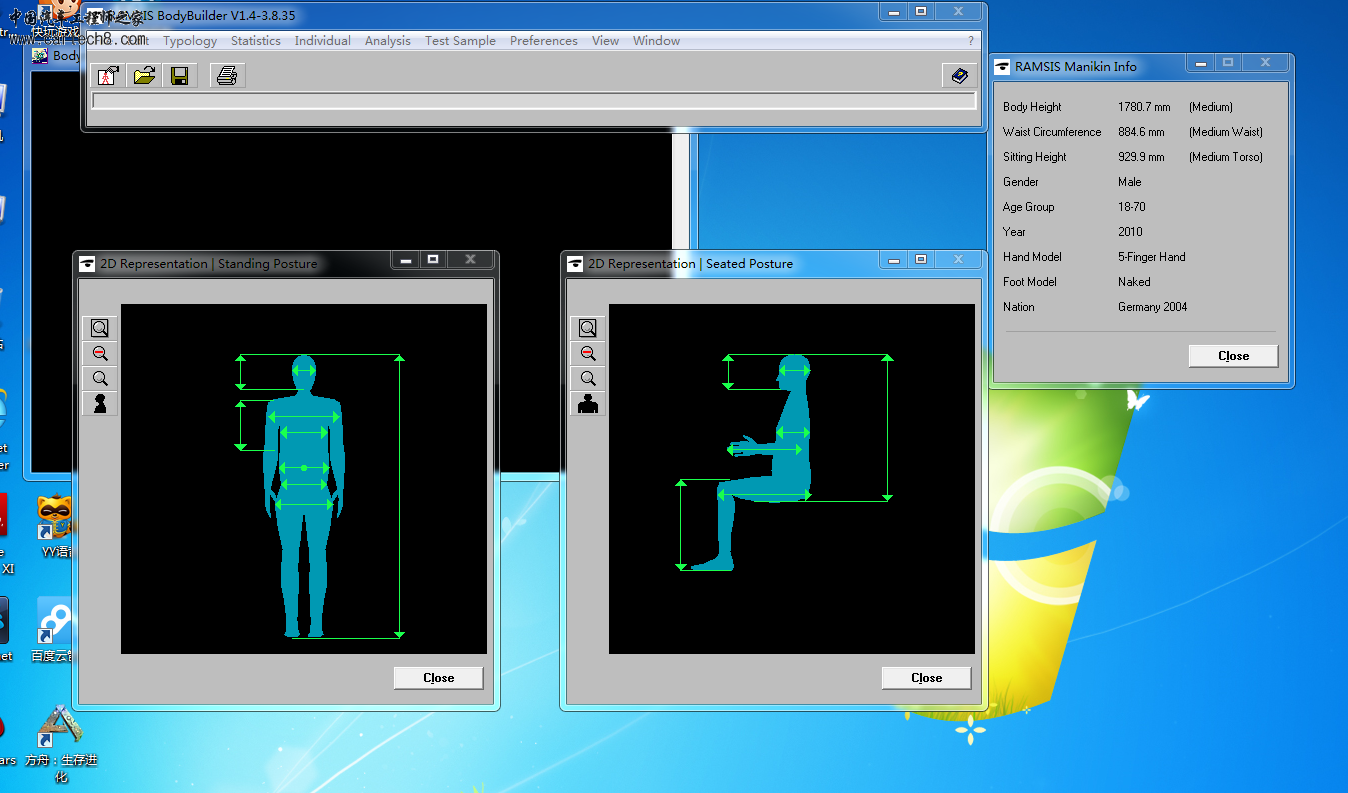Select the lower leg height arrow in Seated Posture
The width and height of the screenshot is (1348, 793).
click(x=682, y=525)
